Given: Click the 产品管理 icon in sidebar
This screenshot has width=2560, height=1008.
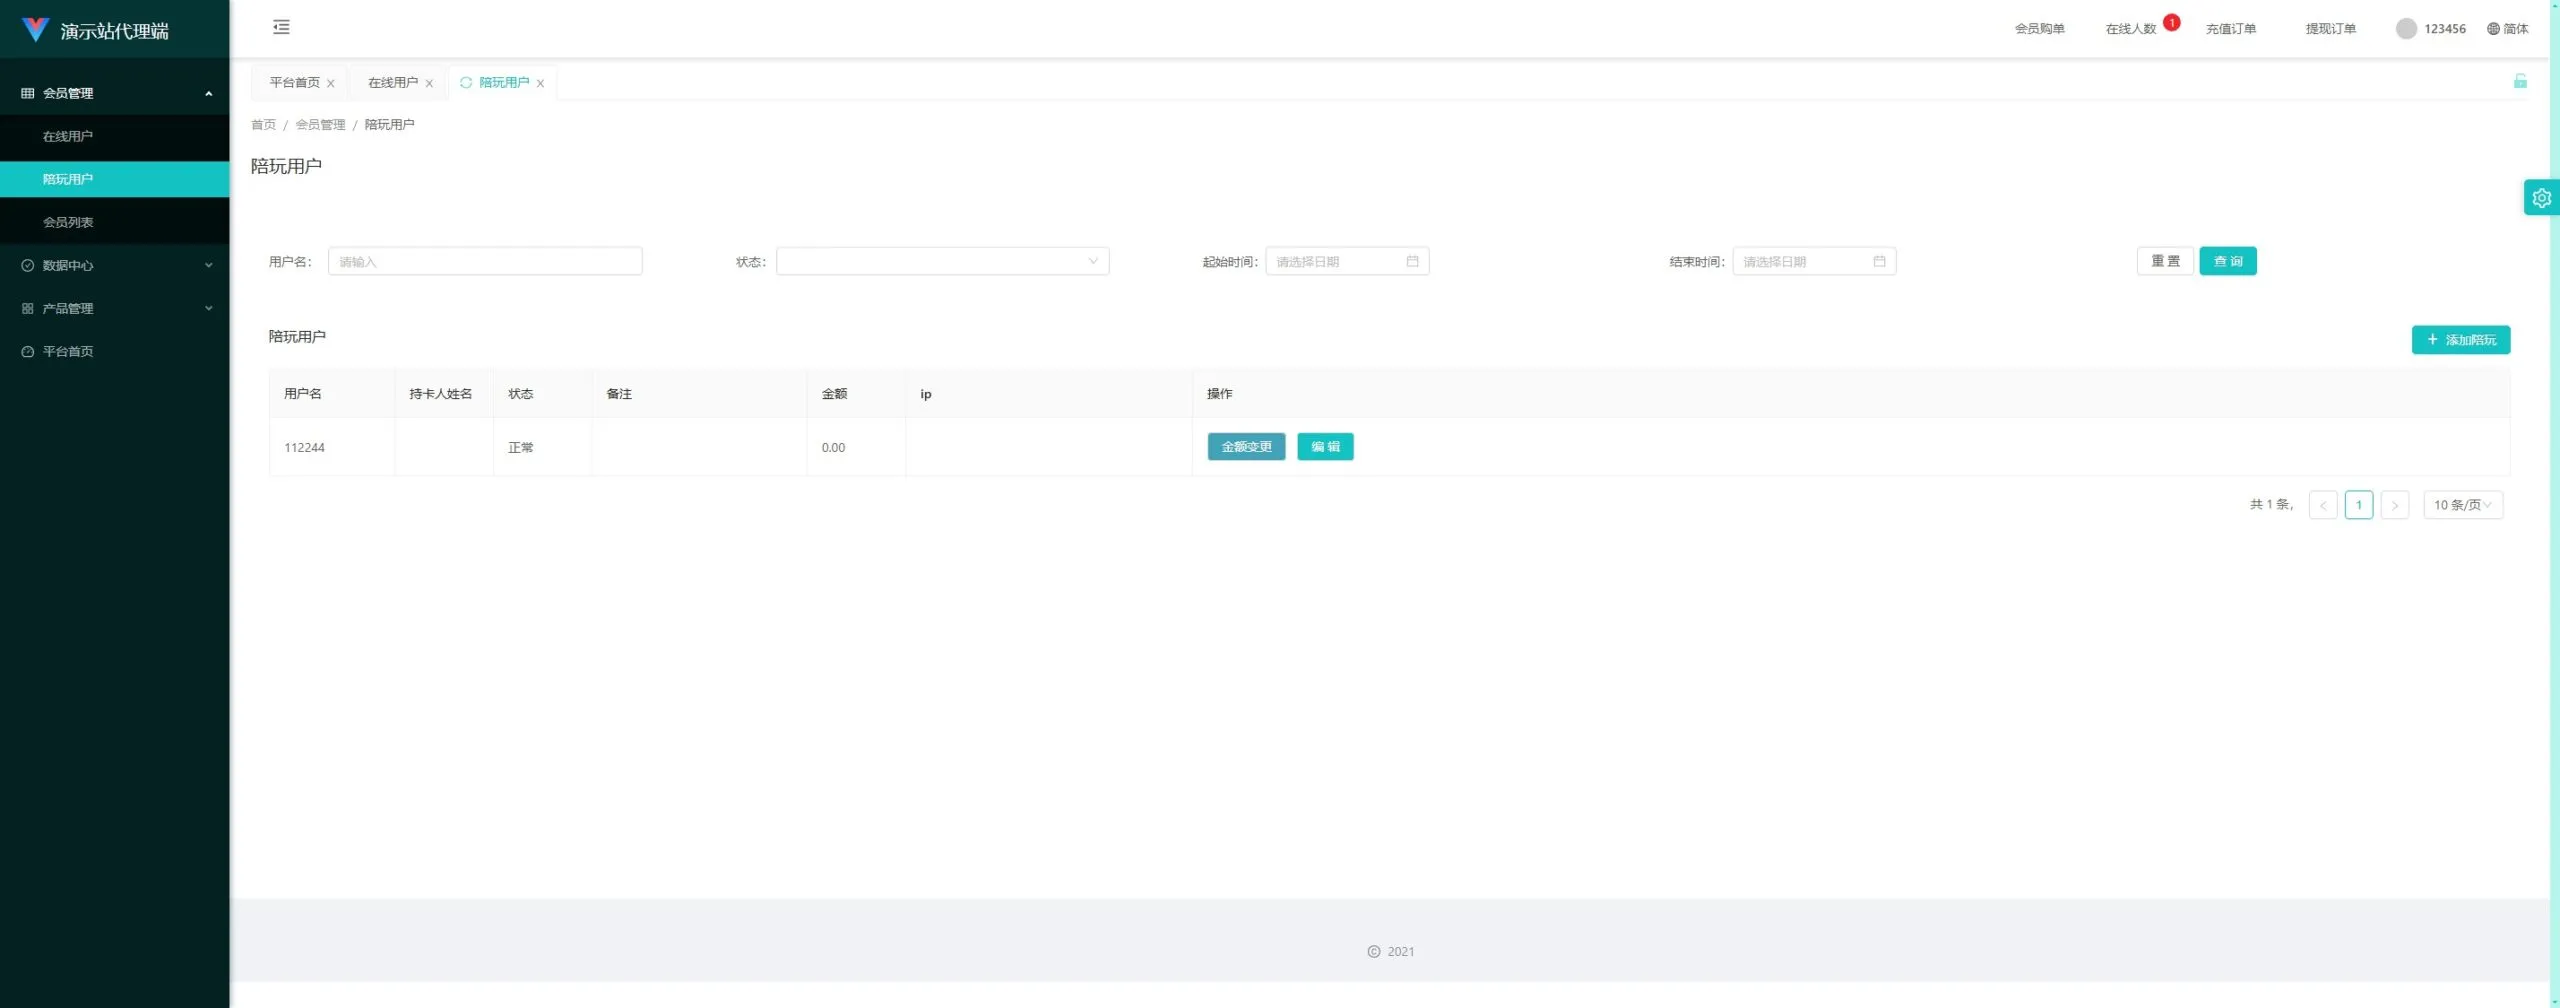Looking at the screenshot, I should pos(28,308).
